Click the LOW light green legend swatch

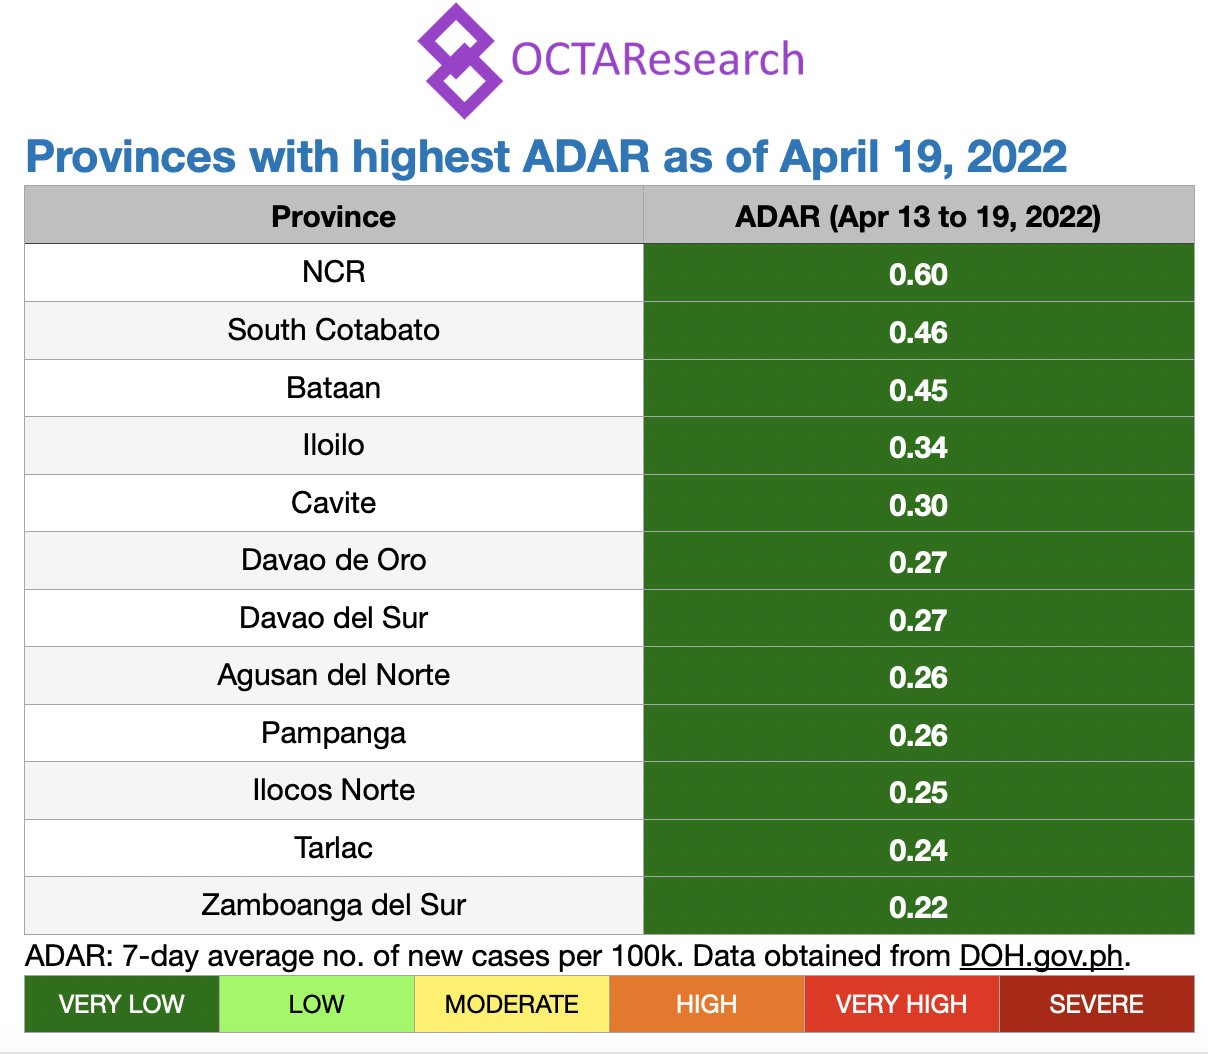pyautogui.click(x=316, y=1004)
